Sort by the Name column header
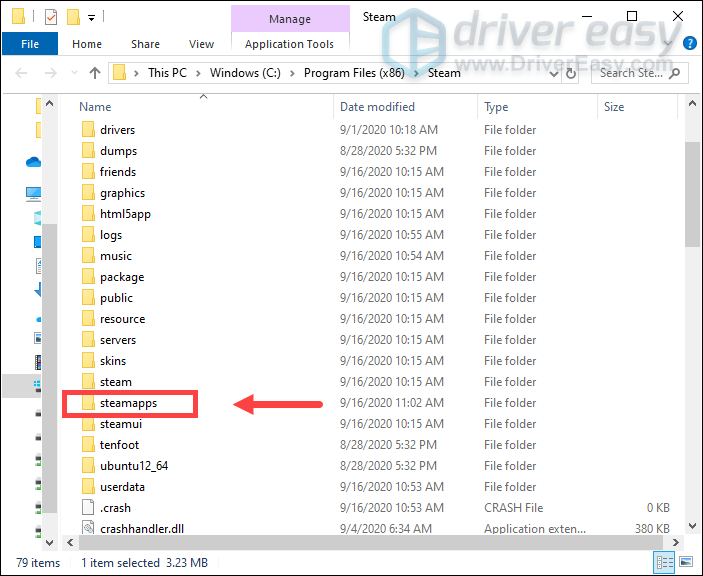This screenshot has height=576, width=703. (95, 107)
